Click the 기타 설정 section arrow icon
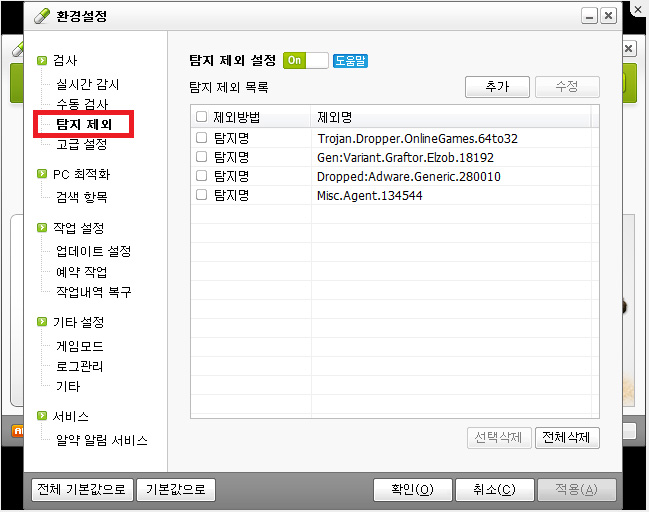The height and width of the screenshot is (512, 649). pos(42,322)
